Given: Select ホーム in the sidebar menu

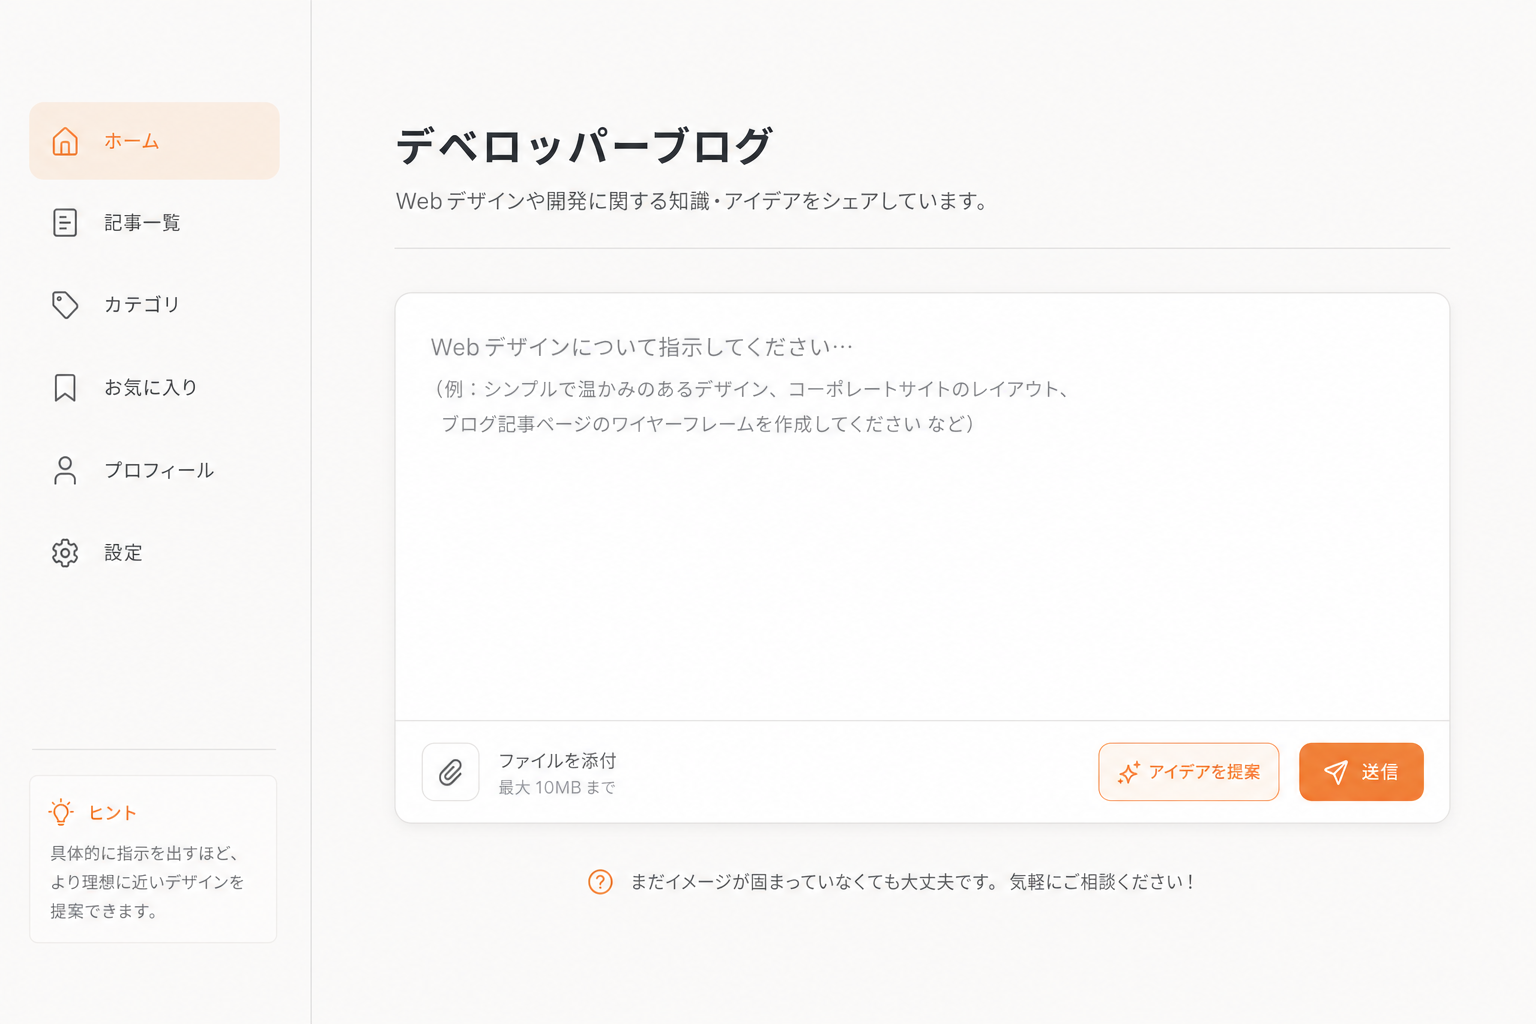Looking at the screenshot, I should [129, 141].
